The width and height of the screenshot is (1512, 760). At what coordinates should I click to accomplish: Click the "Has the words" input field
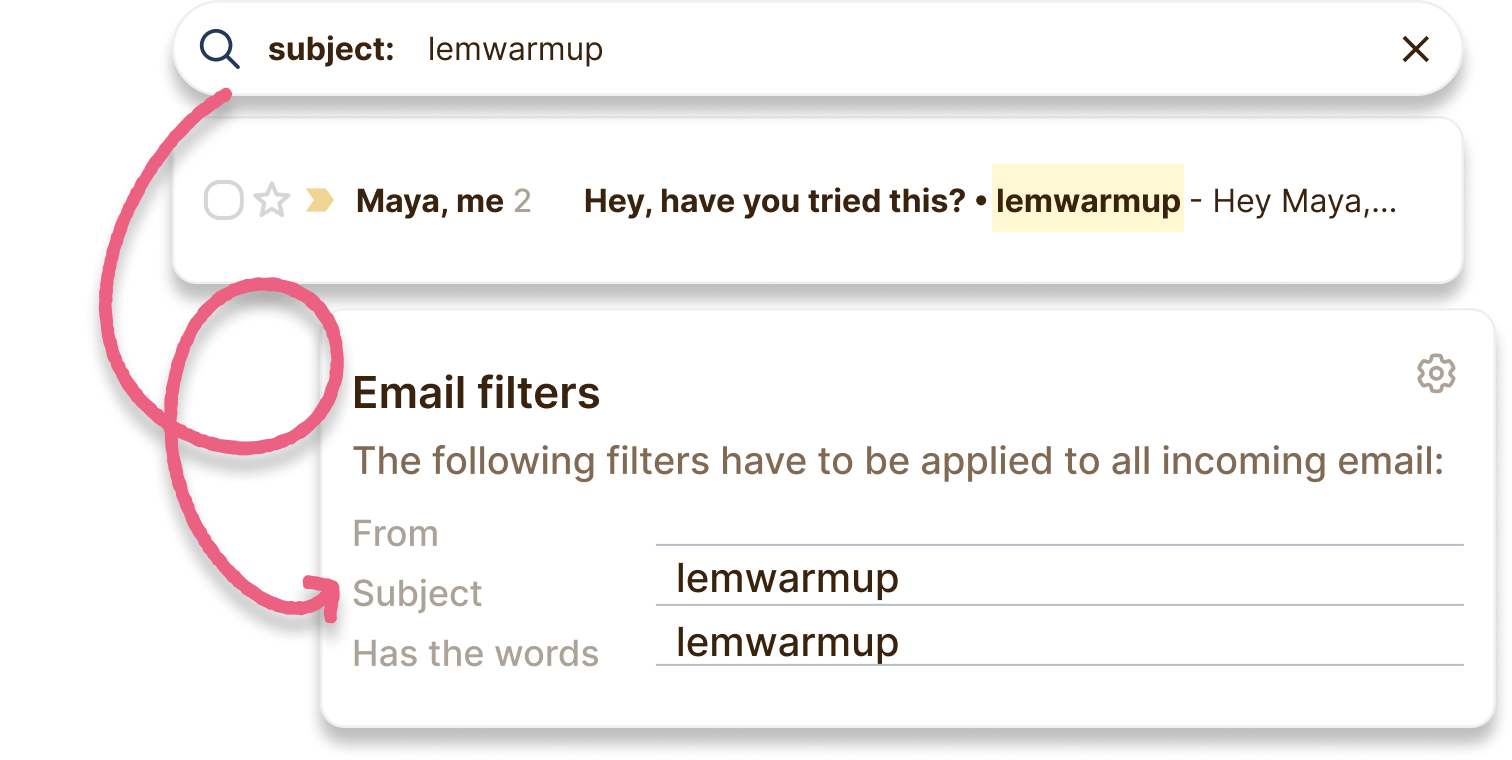tap(1058, 642)
